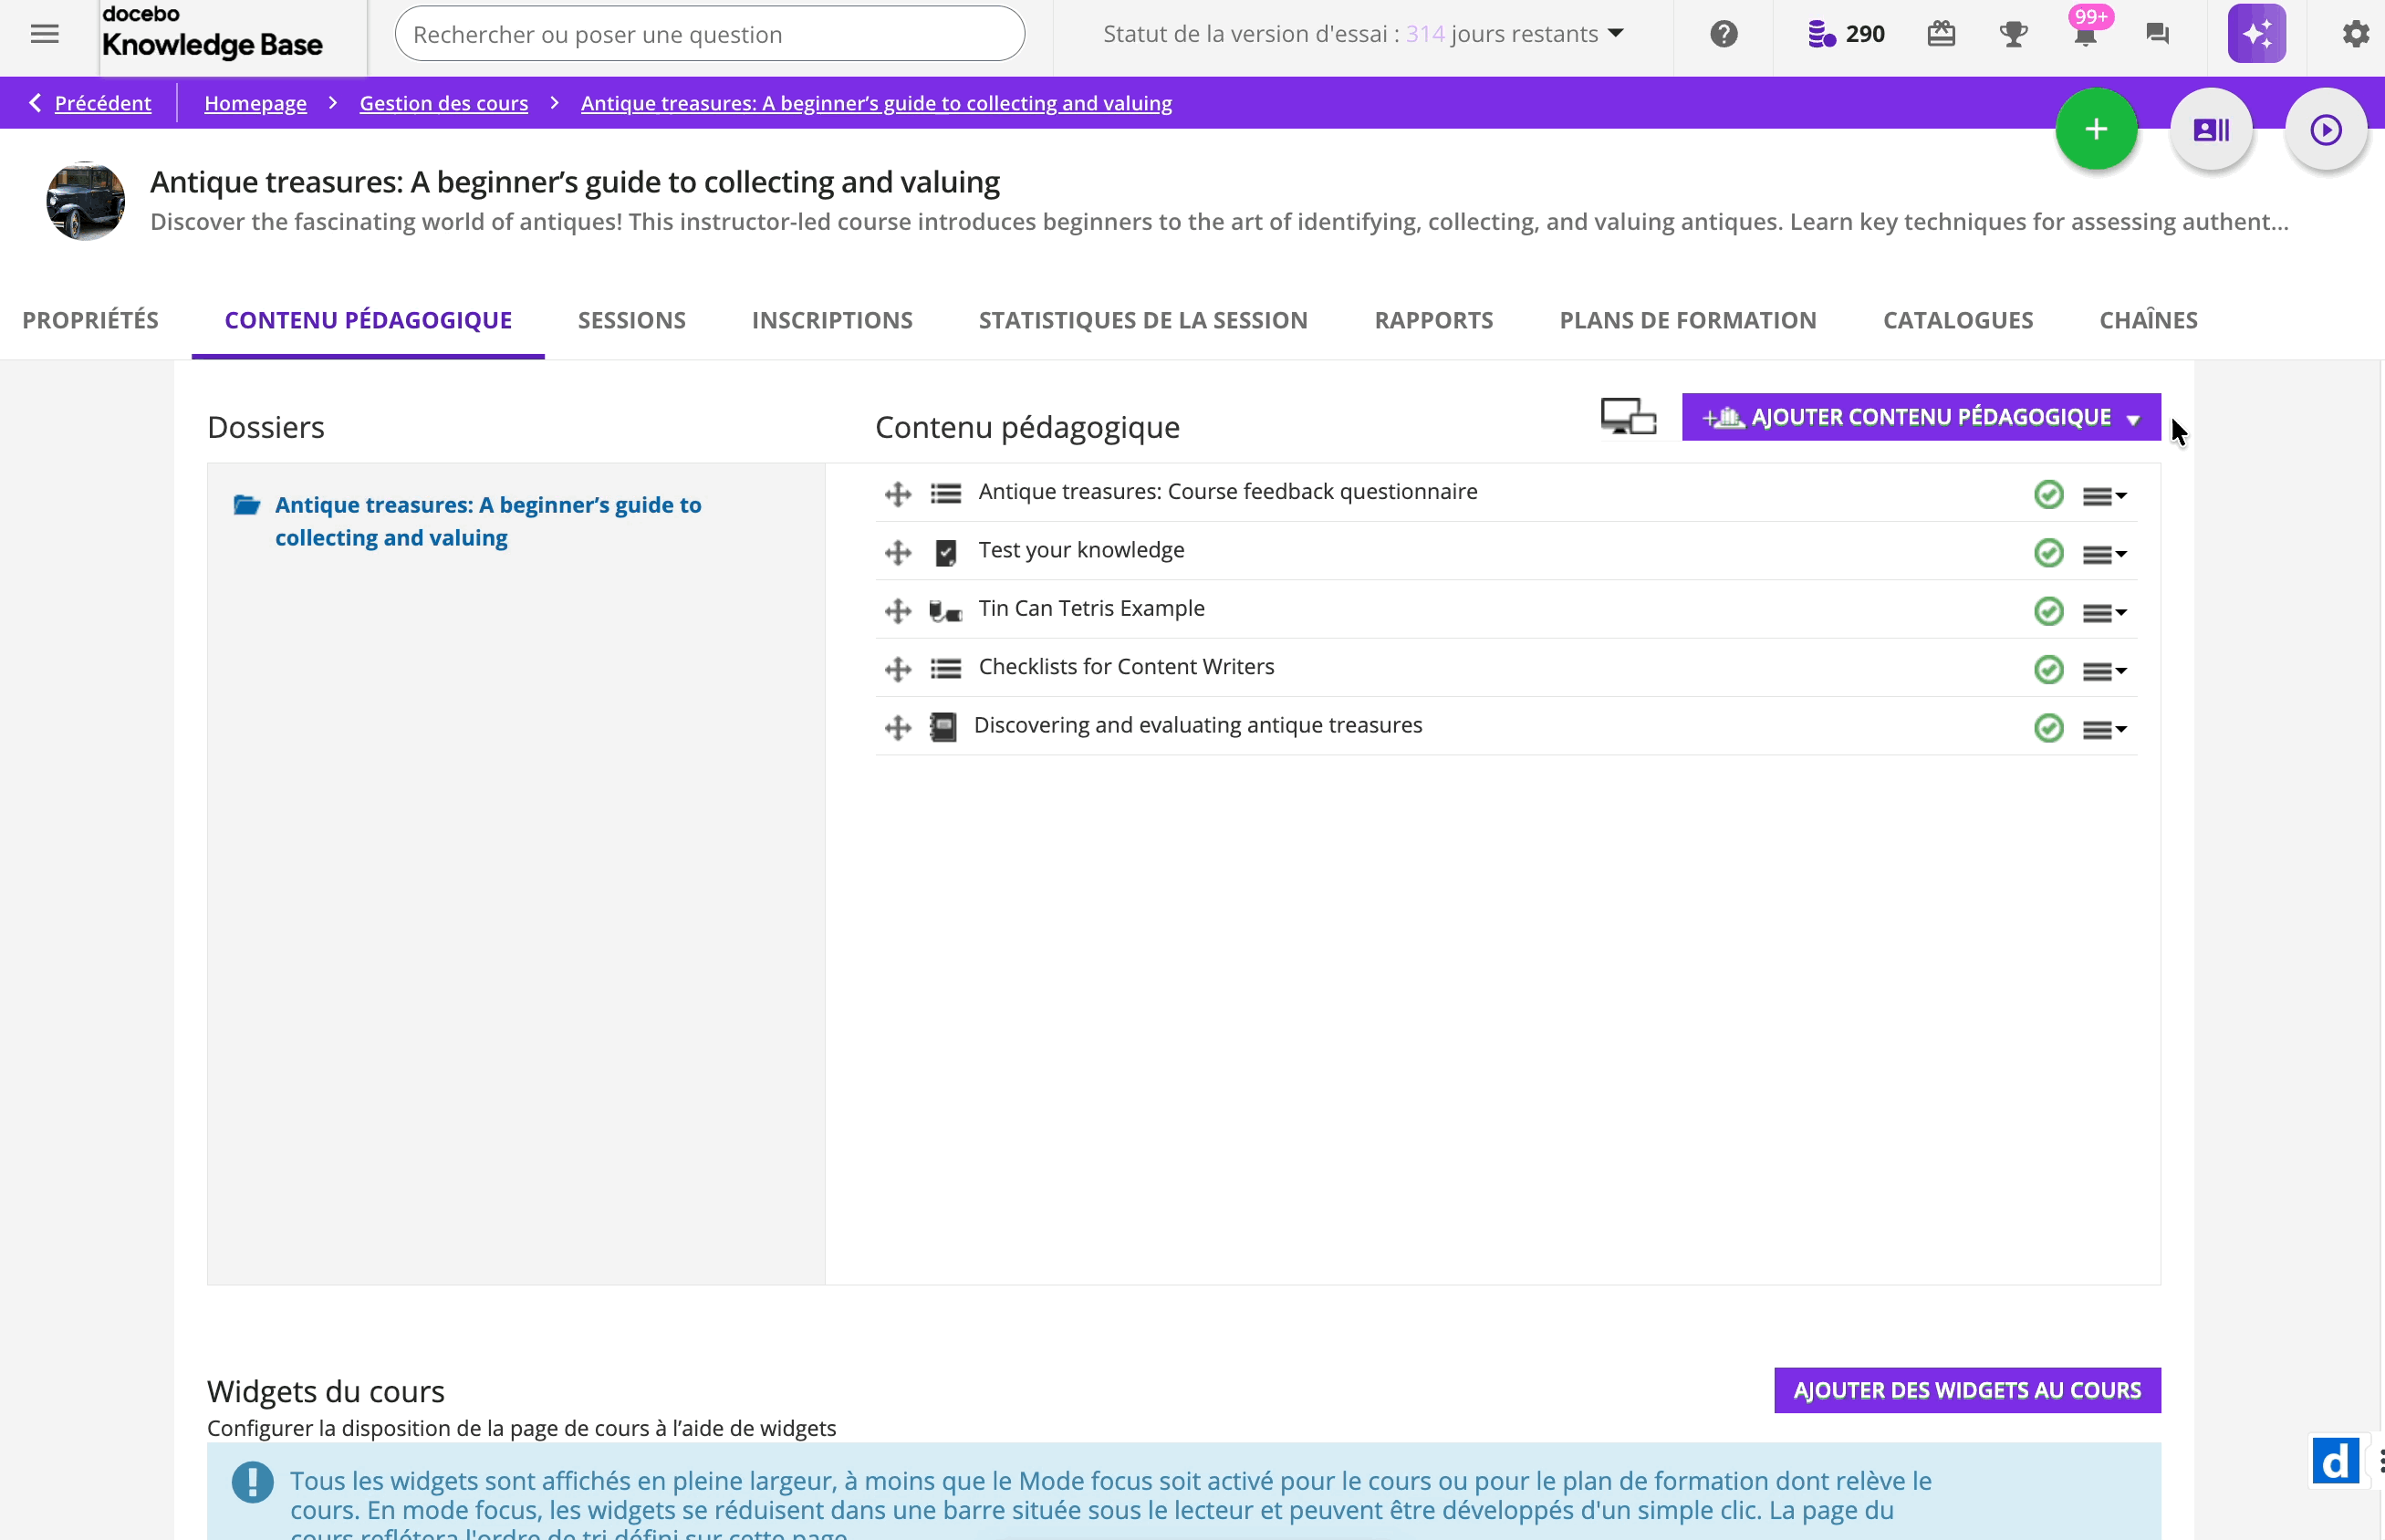Screen dimensions: 2385x1540
Task: Click the help question mark icon
Action: (1723, 34)
